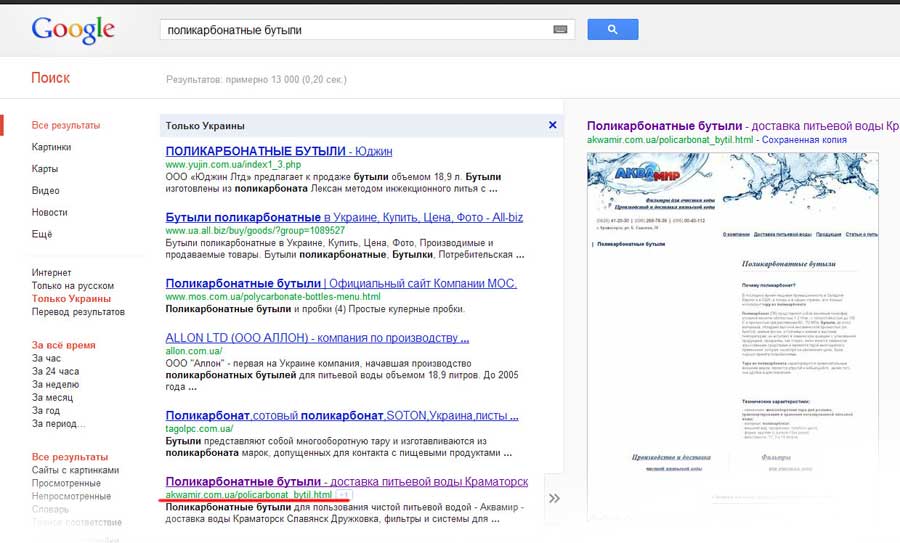The height and width of the screenshot is (543, 900).
Task: Switch to Карты search
Action: coord(45,169)
